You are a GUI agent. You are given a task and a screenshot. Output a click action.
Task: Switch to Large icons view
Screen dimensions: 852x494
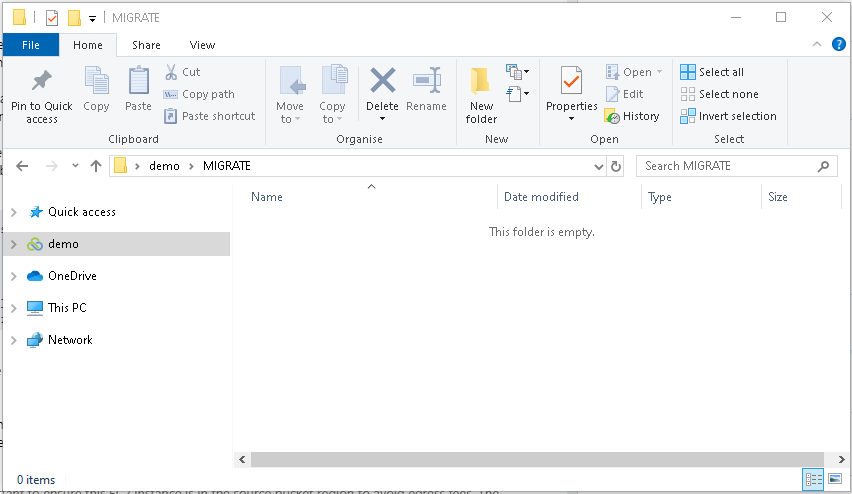[835, 479]
